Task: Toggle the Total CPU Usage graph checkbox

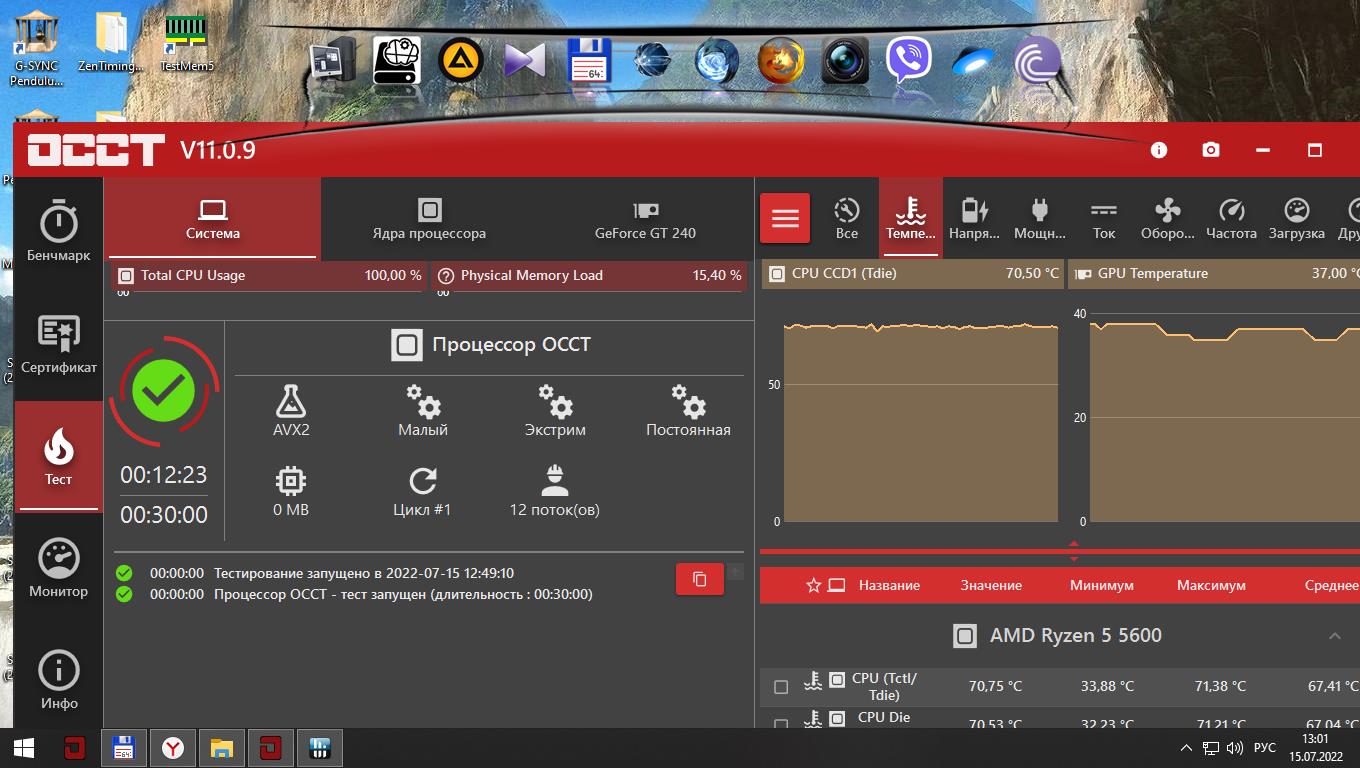Action: tap(126, 276)
